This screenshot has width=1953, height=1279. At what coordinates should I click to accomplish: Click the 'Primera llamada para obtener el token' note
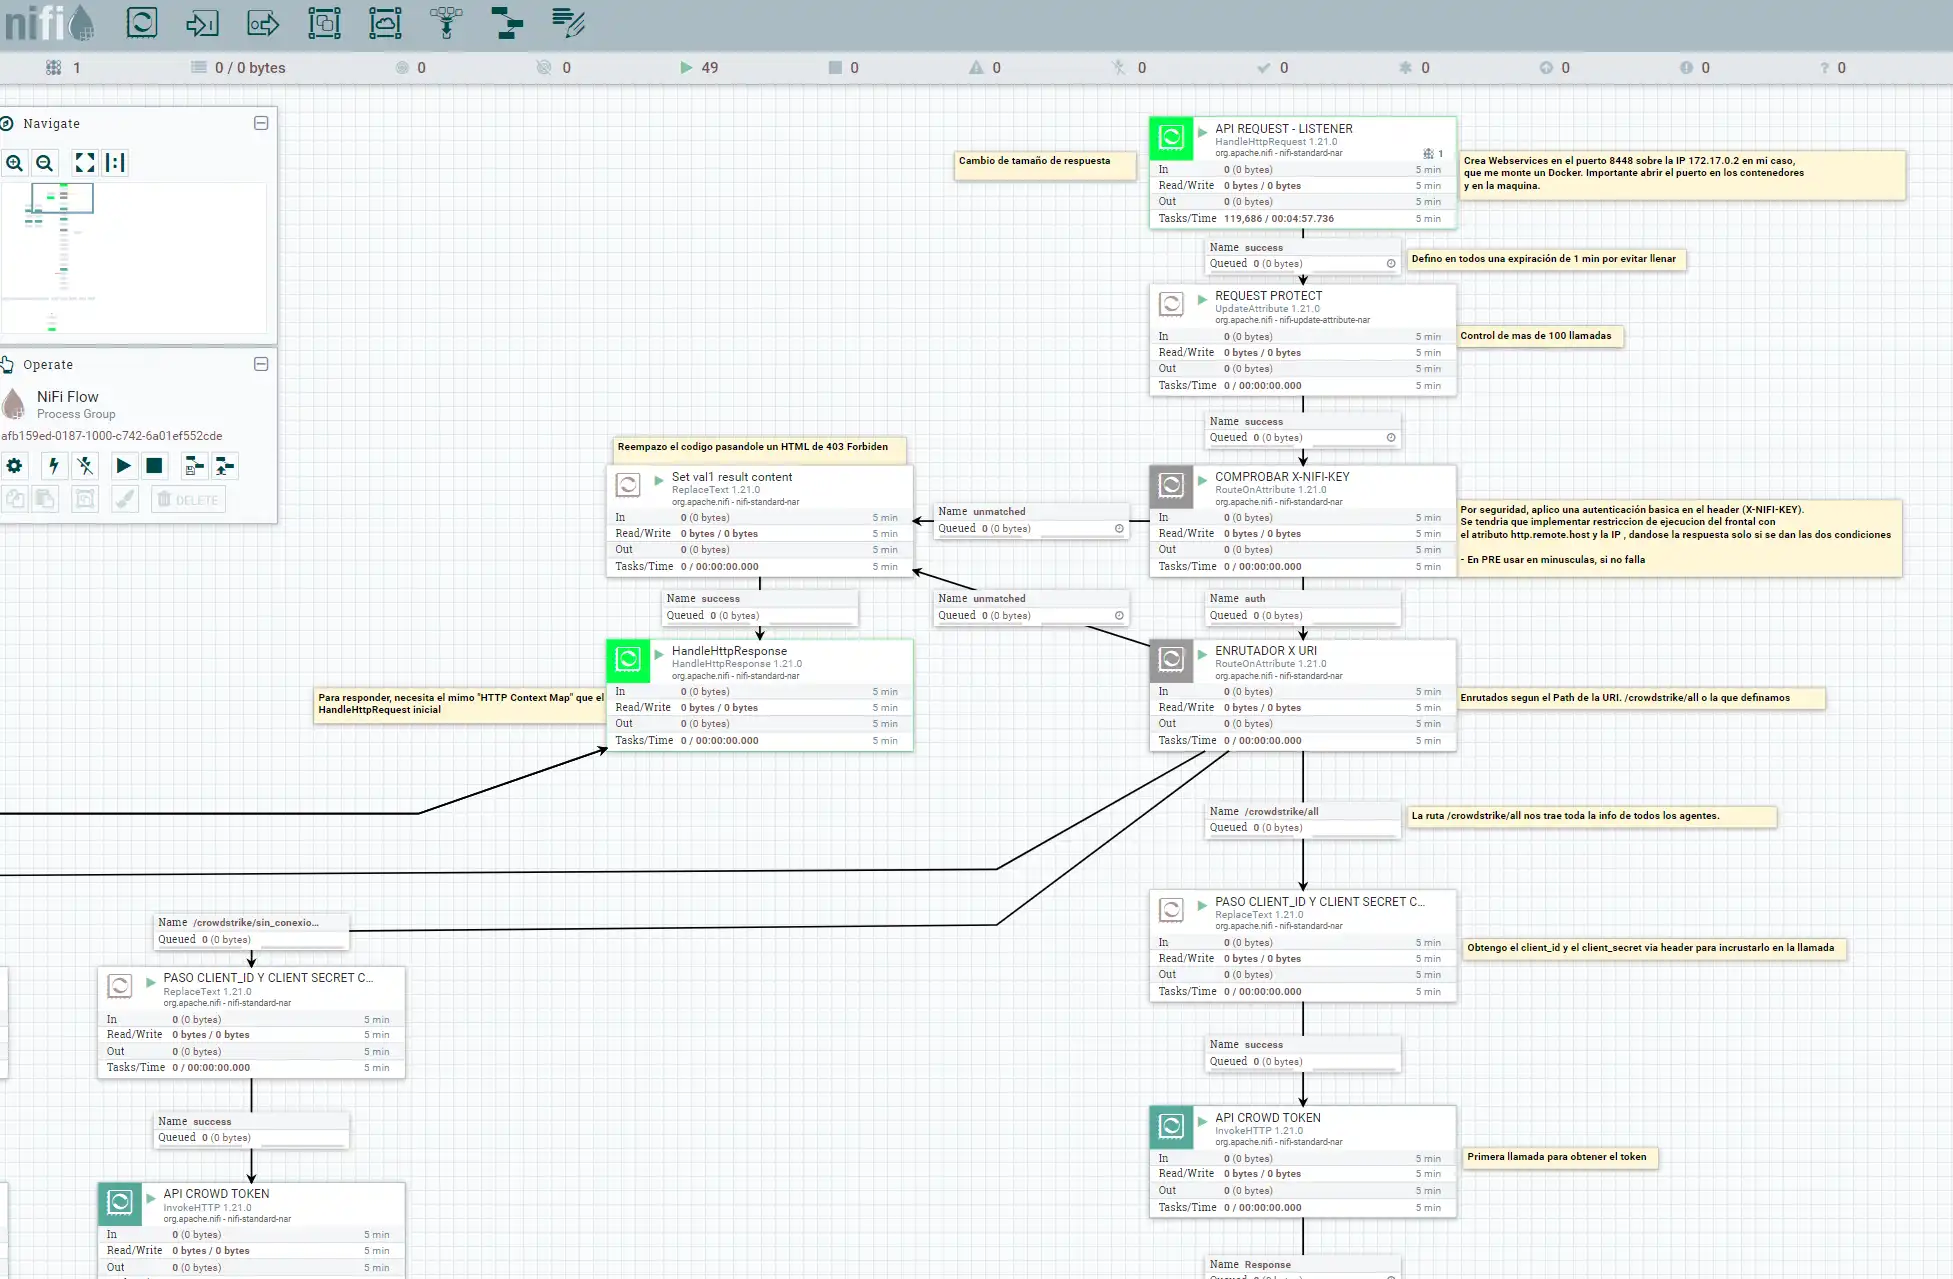(x=1561, y=1157)
